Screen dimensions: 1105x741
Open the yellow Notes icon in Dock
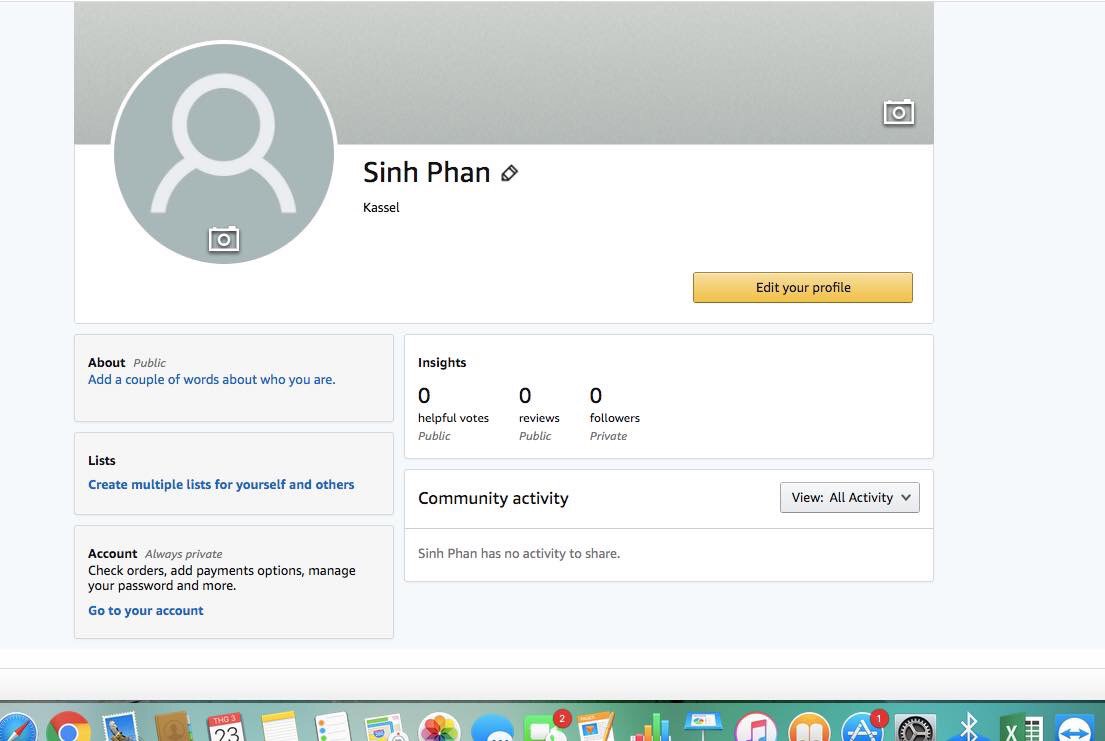coord(280,728)
